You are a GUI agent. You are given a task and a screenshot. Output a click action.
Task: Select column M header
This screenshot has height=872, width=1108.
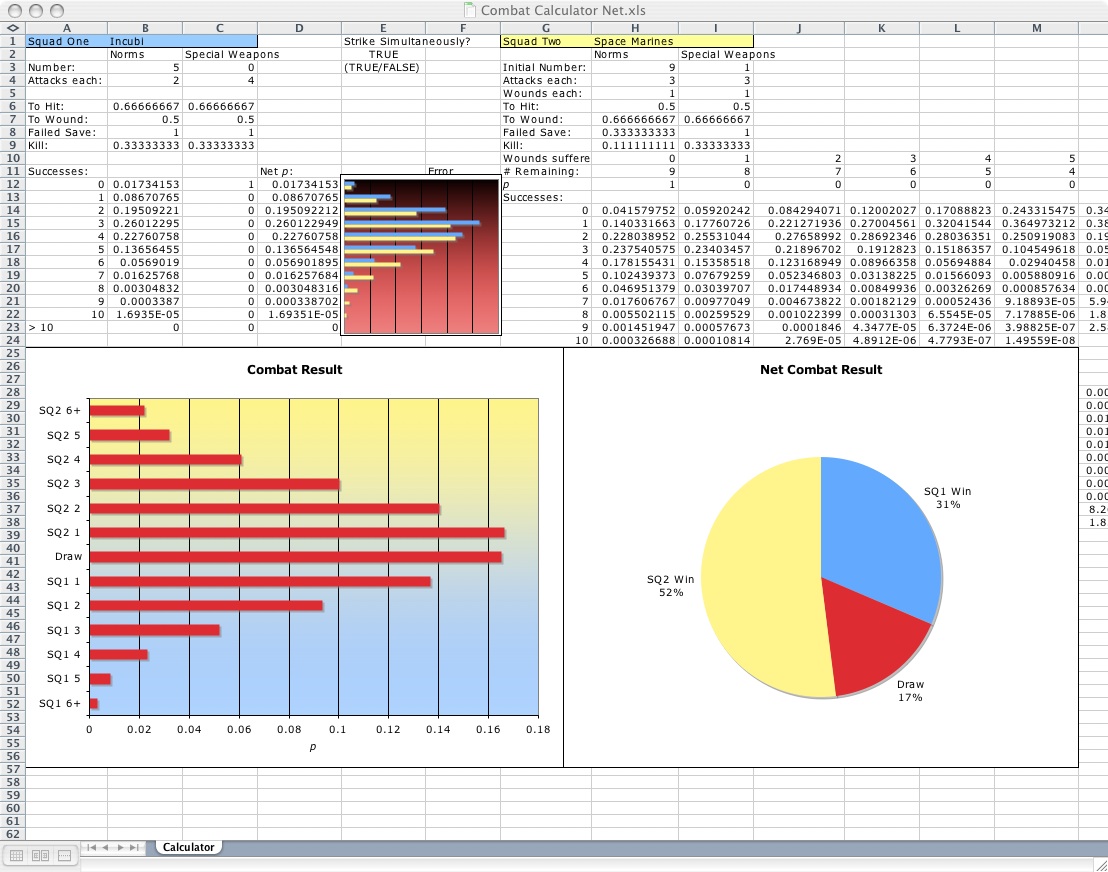(1036, 28)
